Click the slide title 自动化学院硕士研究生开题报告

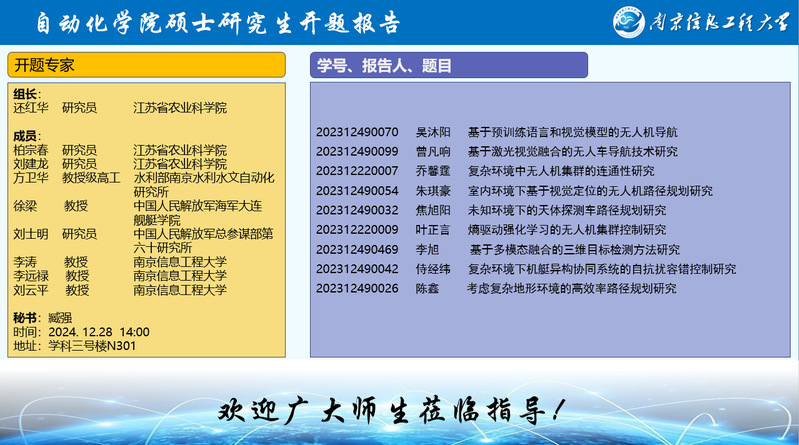[x=217, y=22]
